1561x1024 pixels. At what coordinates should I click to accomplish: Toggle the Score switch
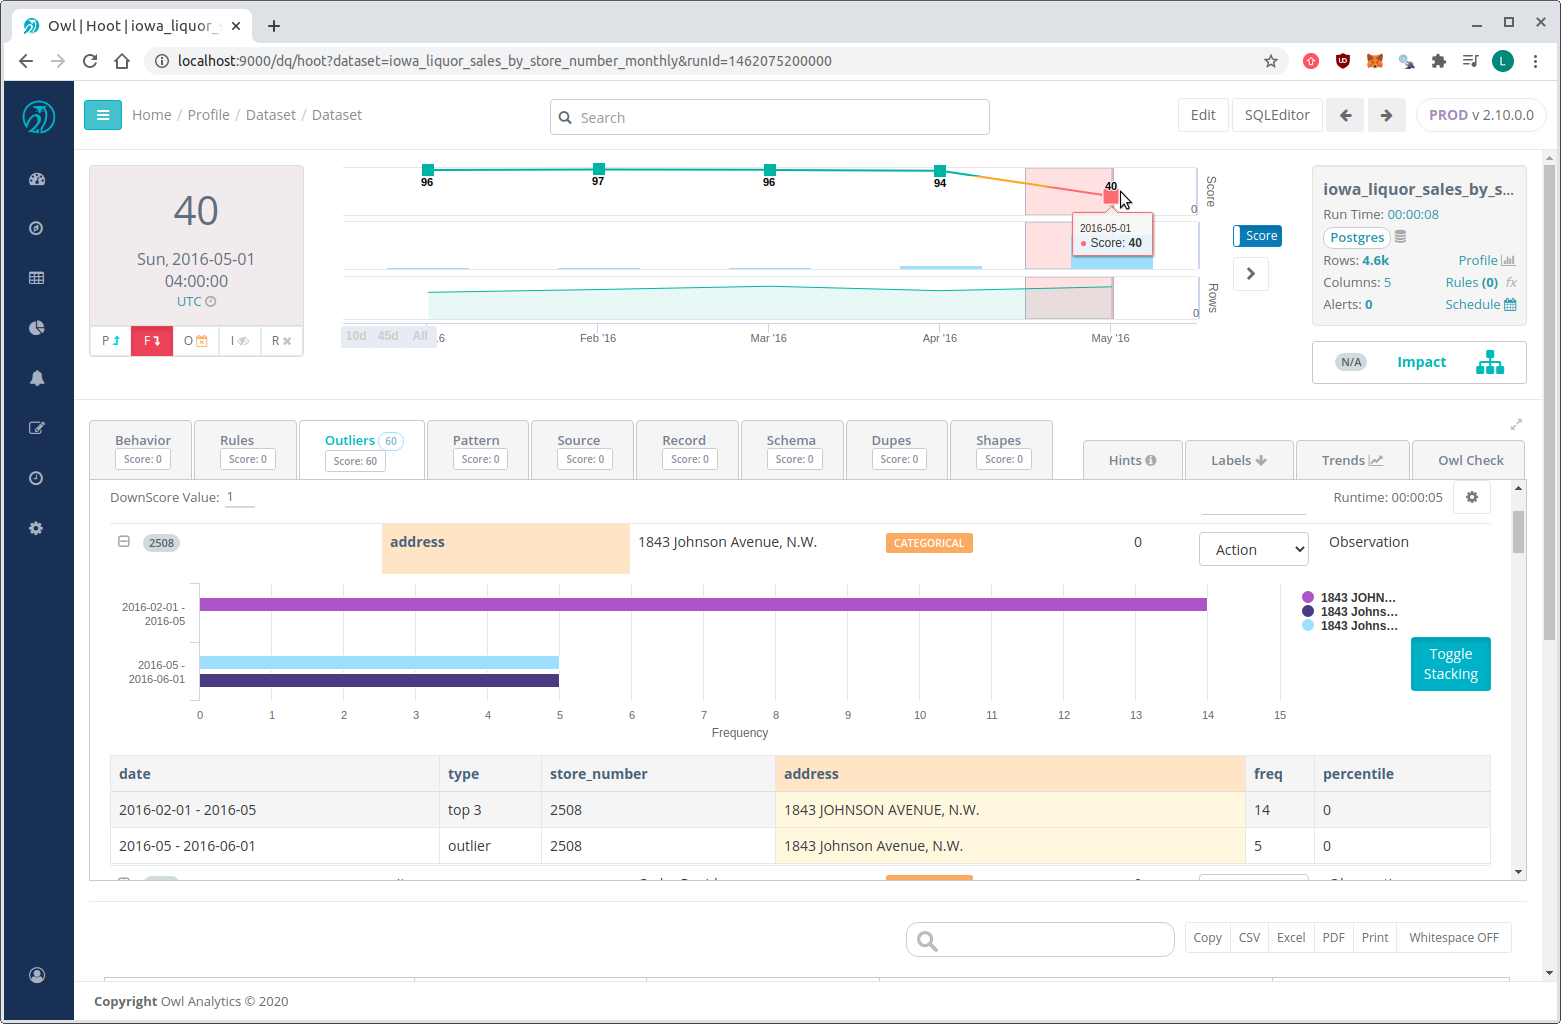pos(1257,236)
